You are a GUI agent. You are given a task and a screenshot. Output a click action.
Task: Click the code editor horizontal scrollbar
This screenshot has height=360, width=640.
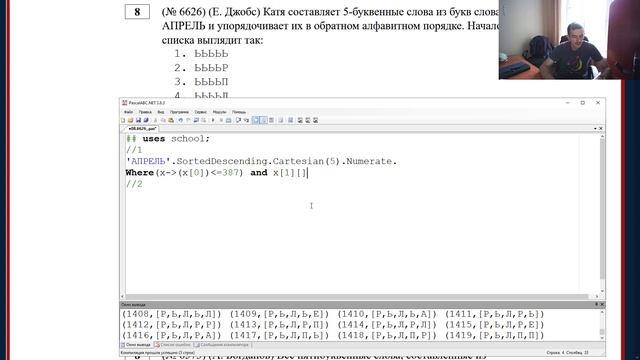359,297
